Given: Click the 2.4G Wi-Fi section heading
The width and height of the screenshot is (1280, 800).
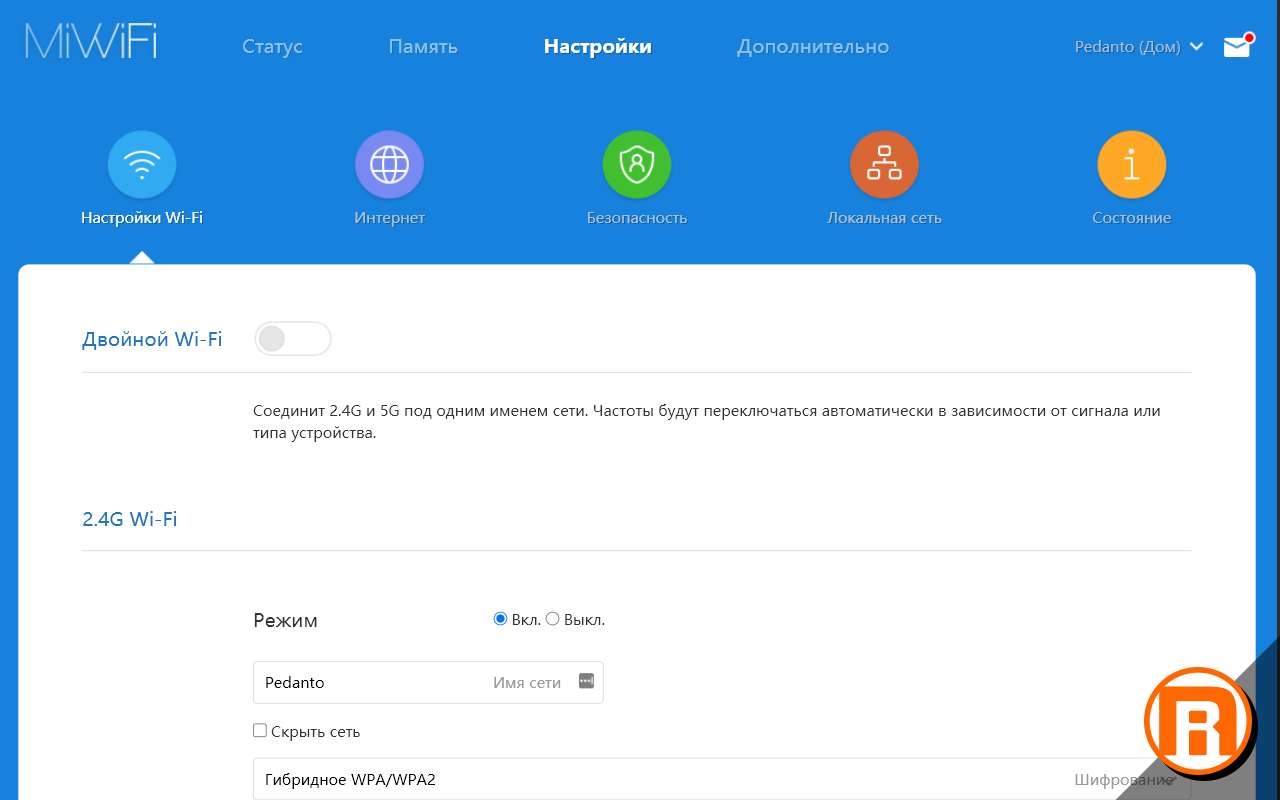Looking at the screenshot, I should coord(130,519).
